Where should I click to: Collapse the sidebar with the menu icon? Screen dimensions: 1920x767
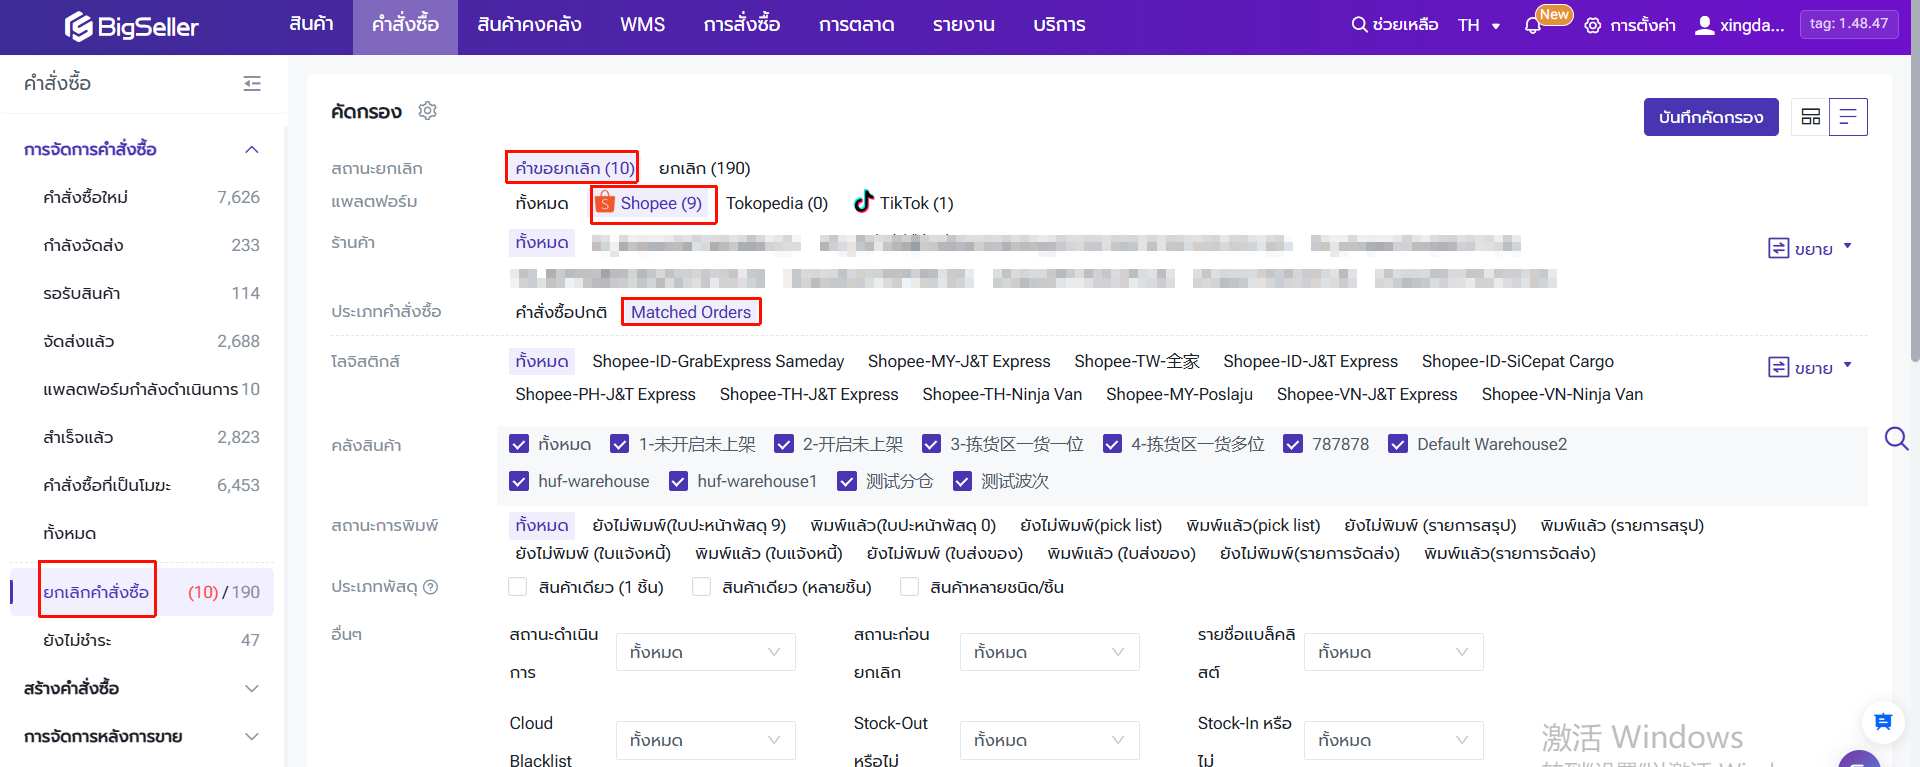pos(252,84)
